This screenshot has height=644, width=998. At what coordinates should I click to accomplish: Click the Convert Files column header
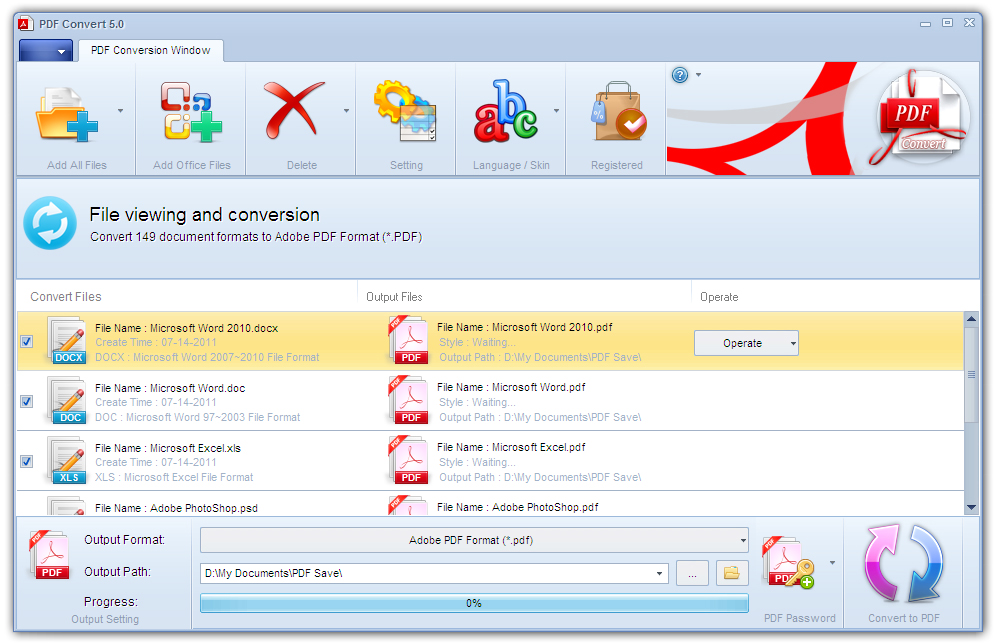tap(66, 297)
